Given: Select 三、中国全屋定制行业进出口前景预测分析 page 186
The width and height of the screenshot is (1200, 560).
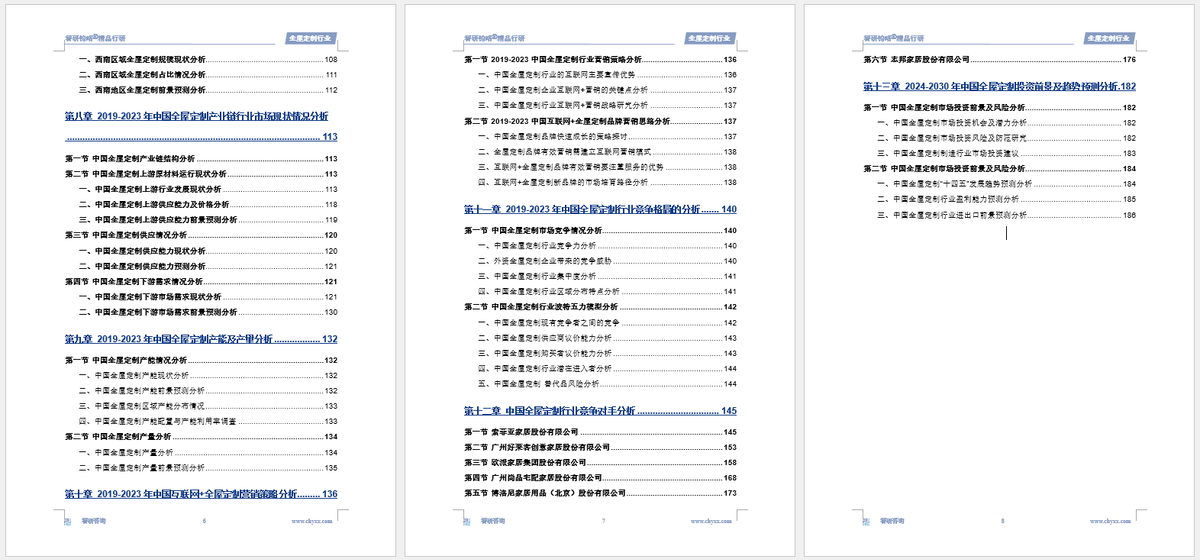Looking at the screenshot, I should coord(1008,215).
